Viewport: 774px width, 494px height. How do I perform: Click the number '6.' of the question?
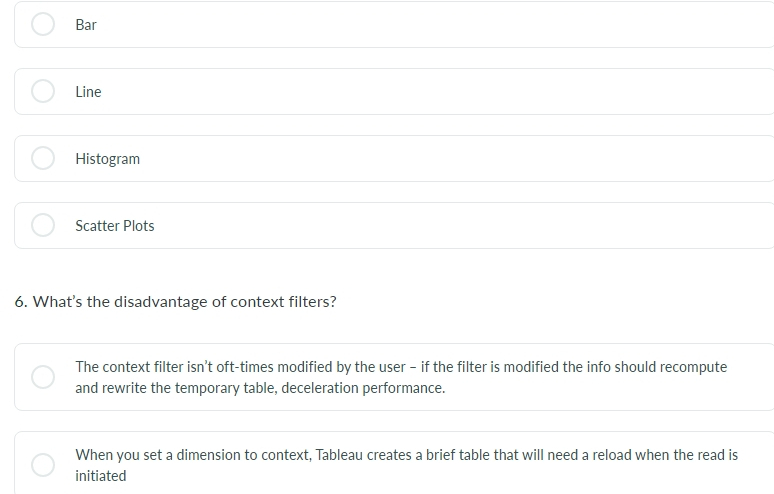coord(21,302)
